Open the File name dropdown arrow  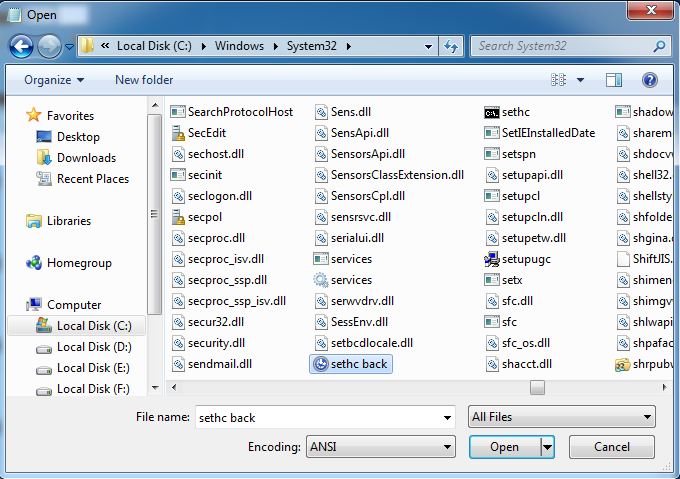click(447, 418)
